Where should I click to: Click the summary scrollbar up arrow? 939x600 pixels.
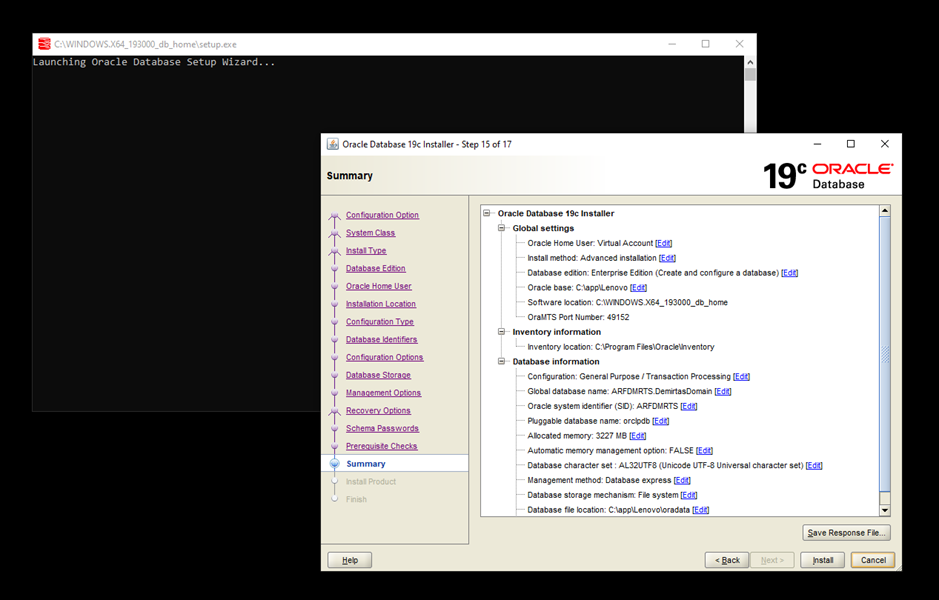pyautogui.click(x=885, y=211)
